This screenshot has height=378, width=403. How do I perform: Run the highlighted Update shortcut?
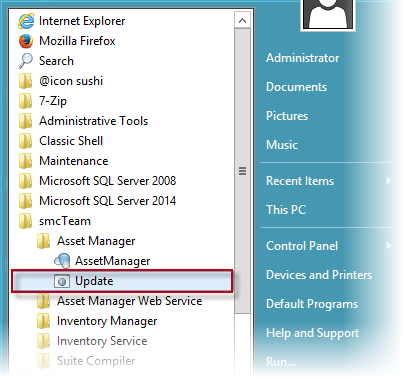[x=122, y=281]
